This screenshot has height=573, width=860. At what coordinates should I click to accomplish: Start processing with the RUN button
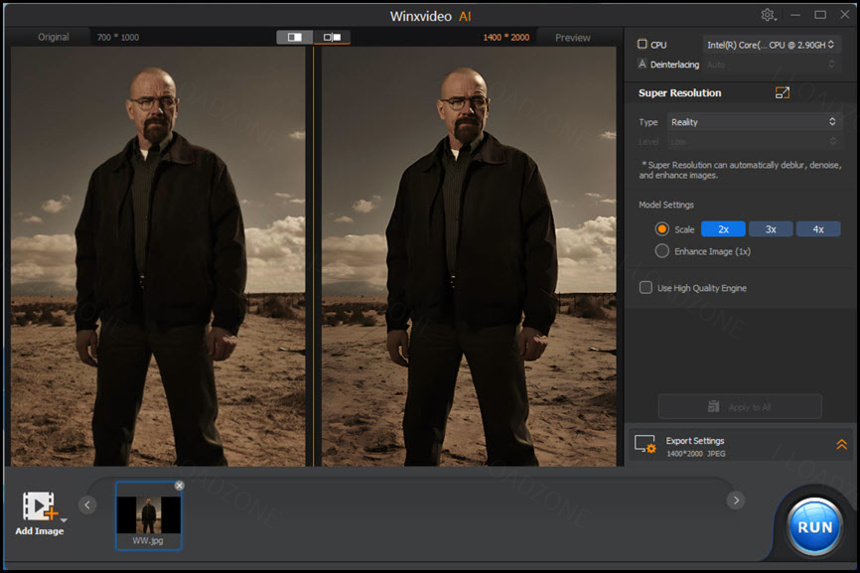[814, 527]
